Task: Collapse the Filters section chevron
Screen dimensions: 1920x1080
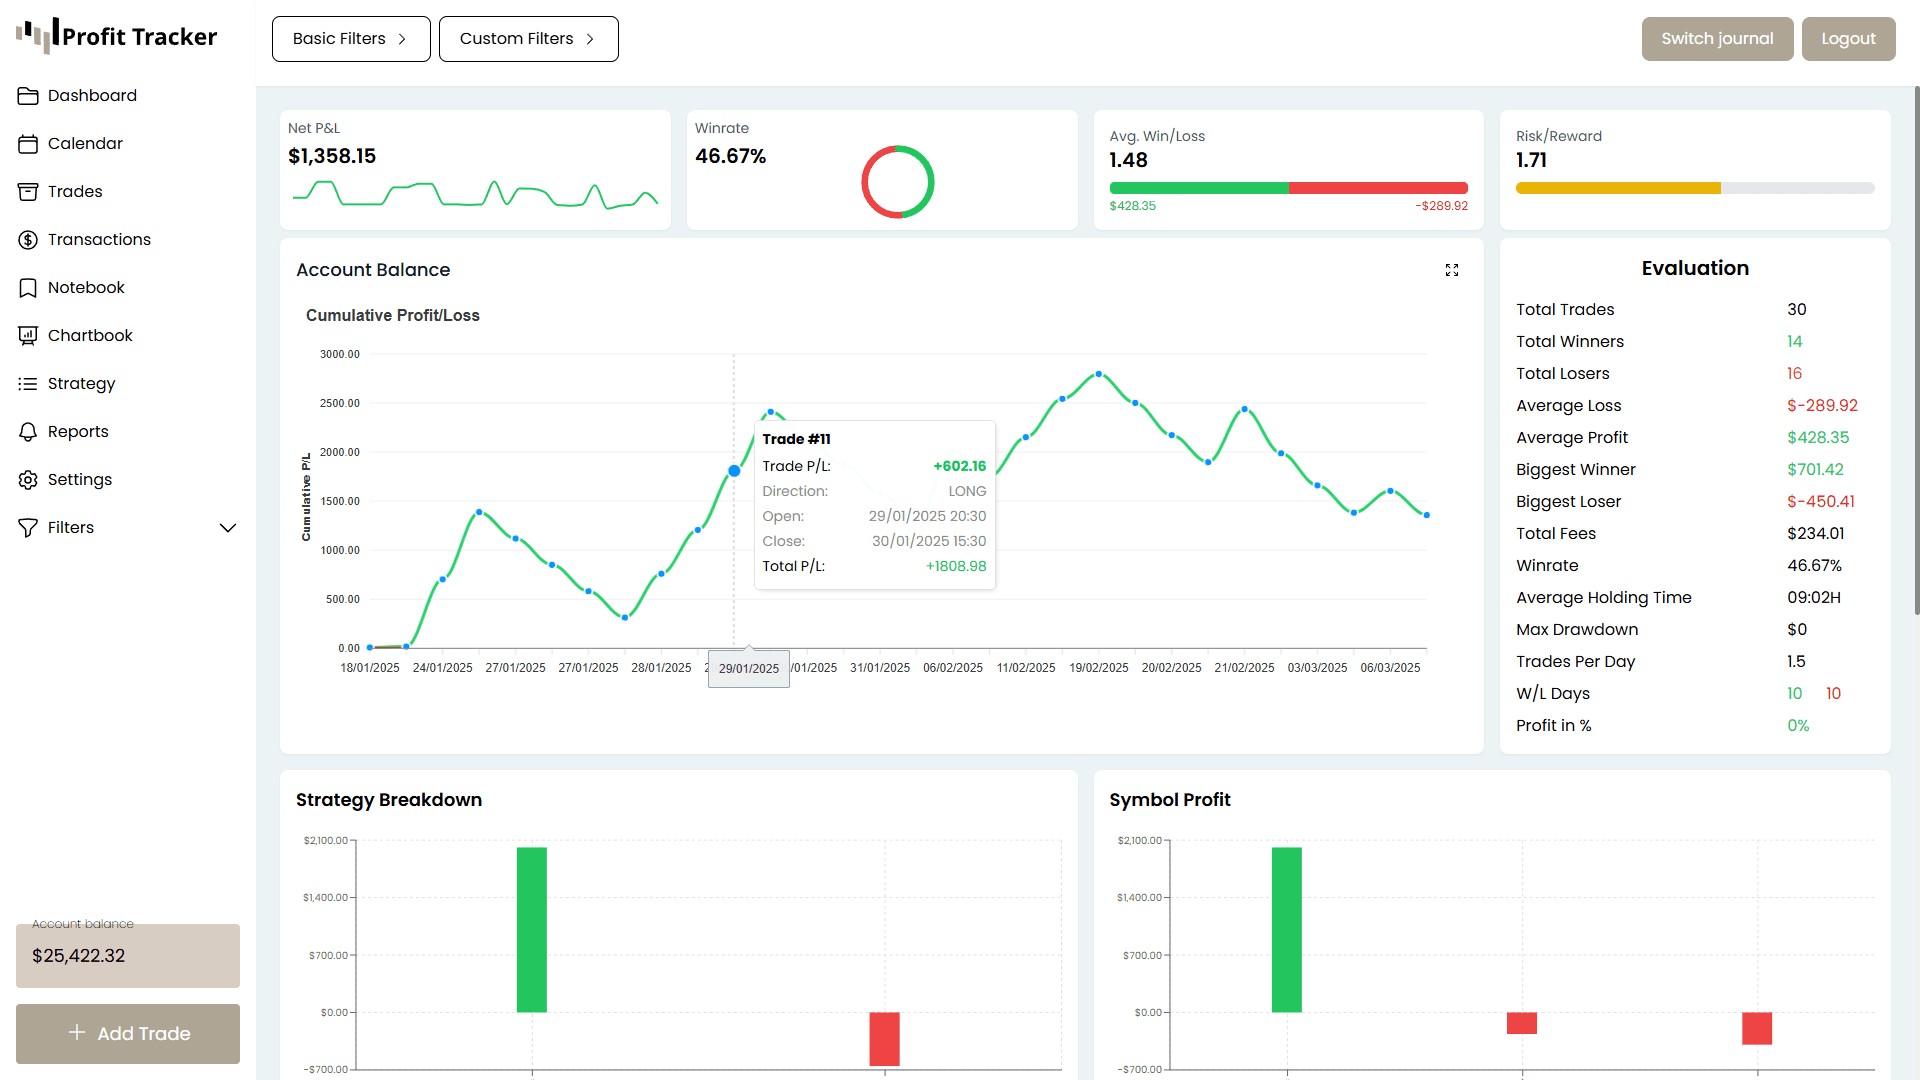Action: pos(228,527)
